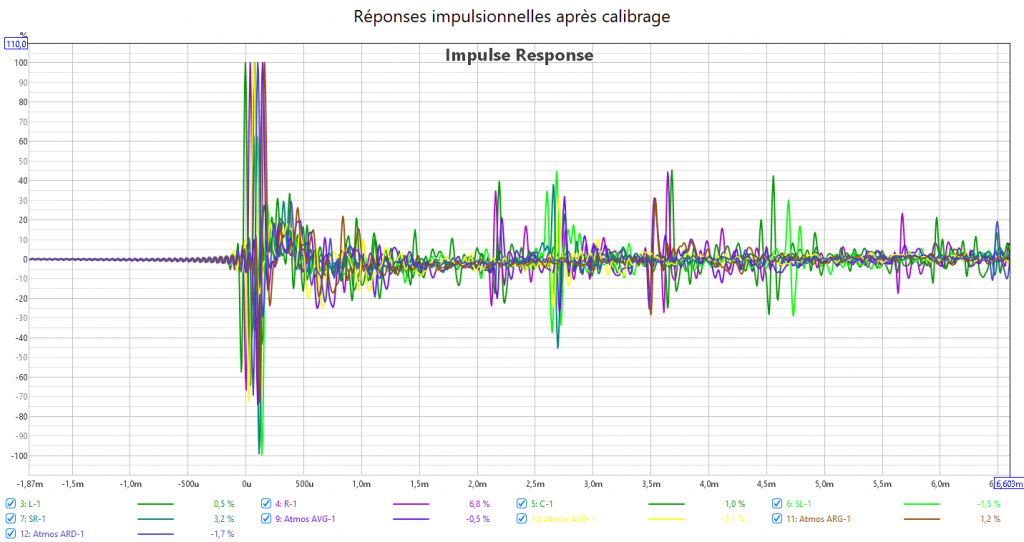
Task: Click the Impulse Response graph title
Action: point(519,55)
